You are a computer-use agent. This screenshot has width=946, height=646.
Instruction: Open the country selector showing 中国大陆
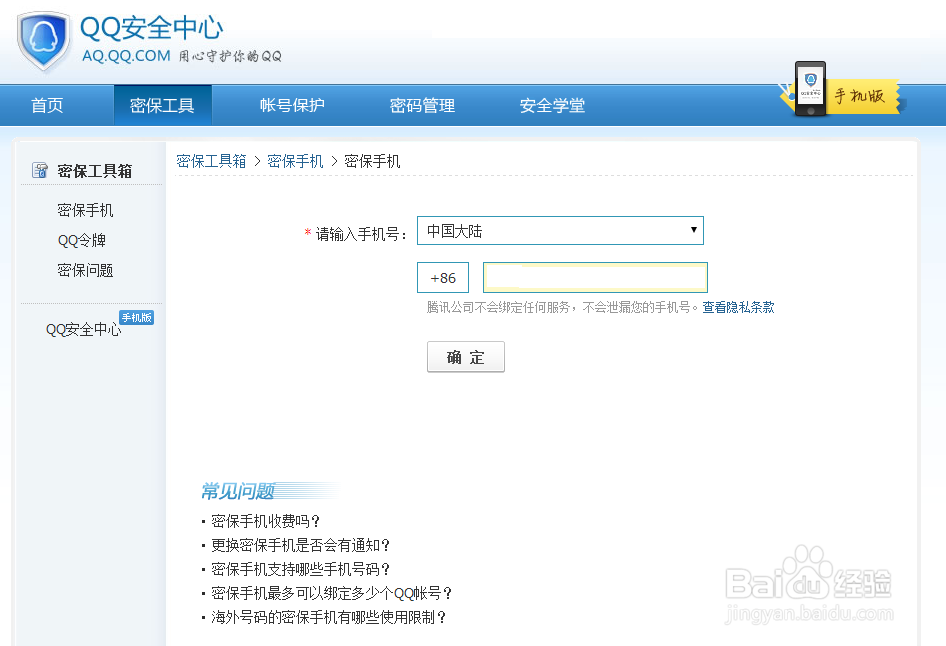coord(559,230)
